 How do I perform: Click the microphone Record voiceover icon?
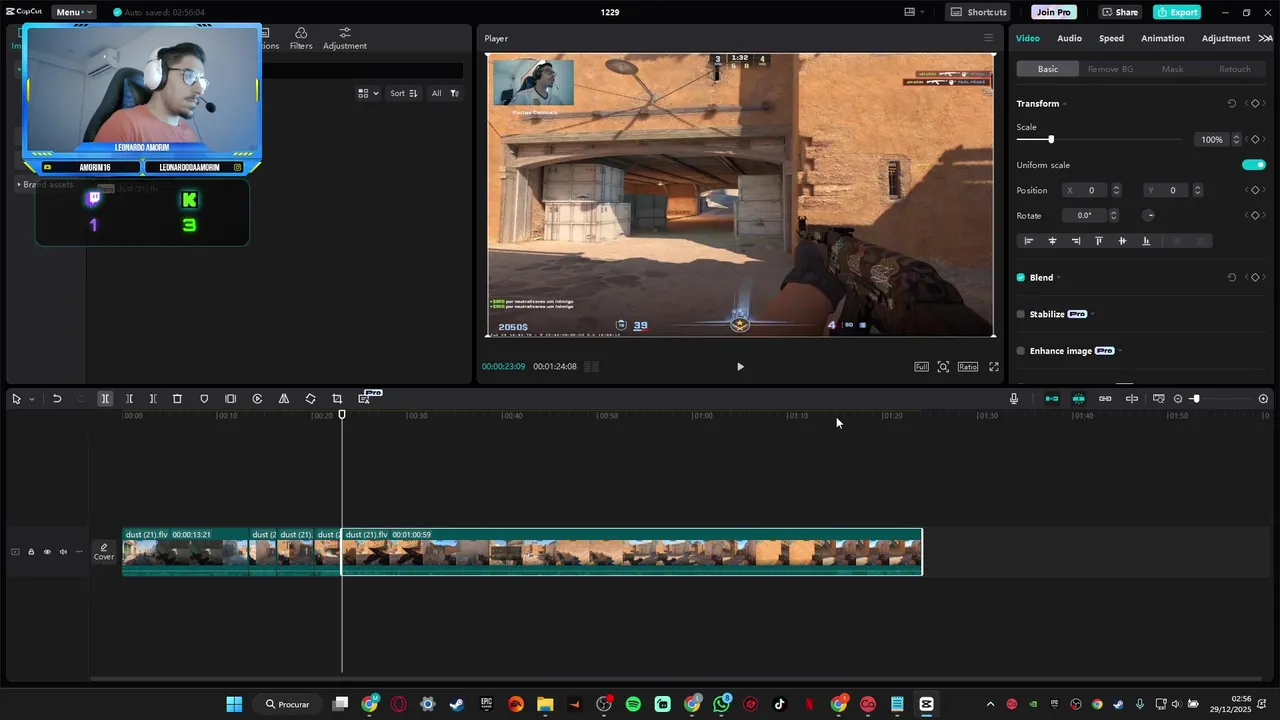tap(1013, 399)
